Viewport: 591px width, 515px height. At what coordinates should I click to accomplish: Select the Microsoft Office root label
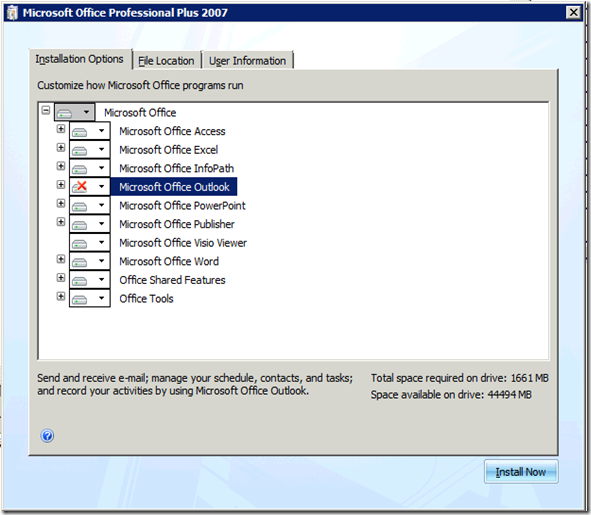pyautogui.click(x=140, y=112)
